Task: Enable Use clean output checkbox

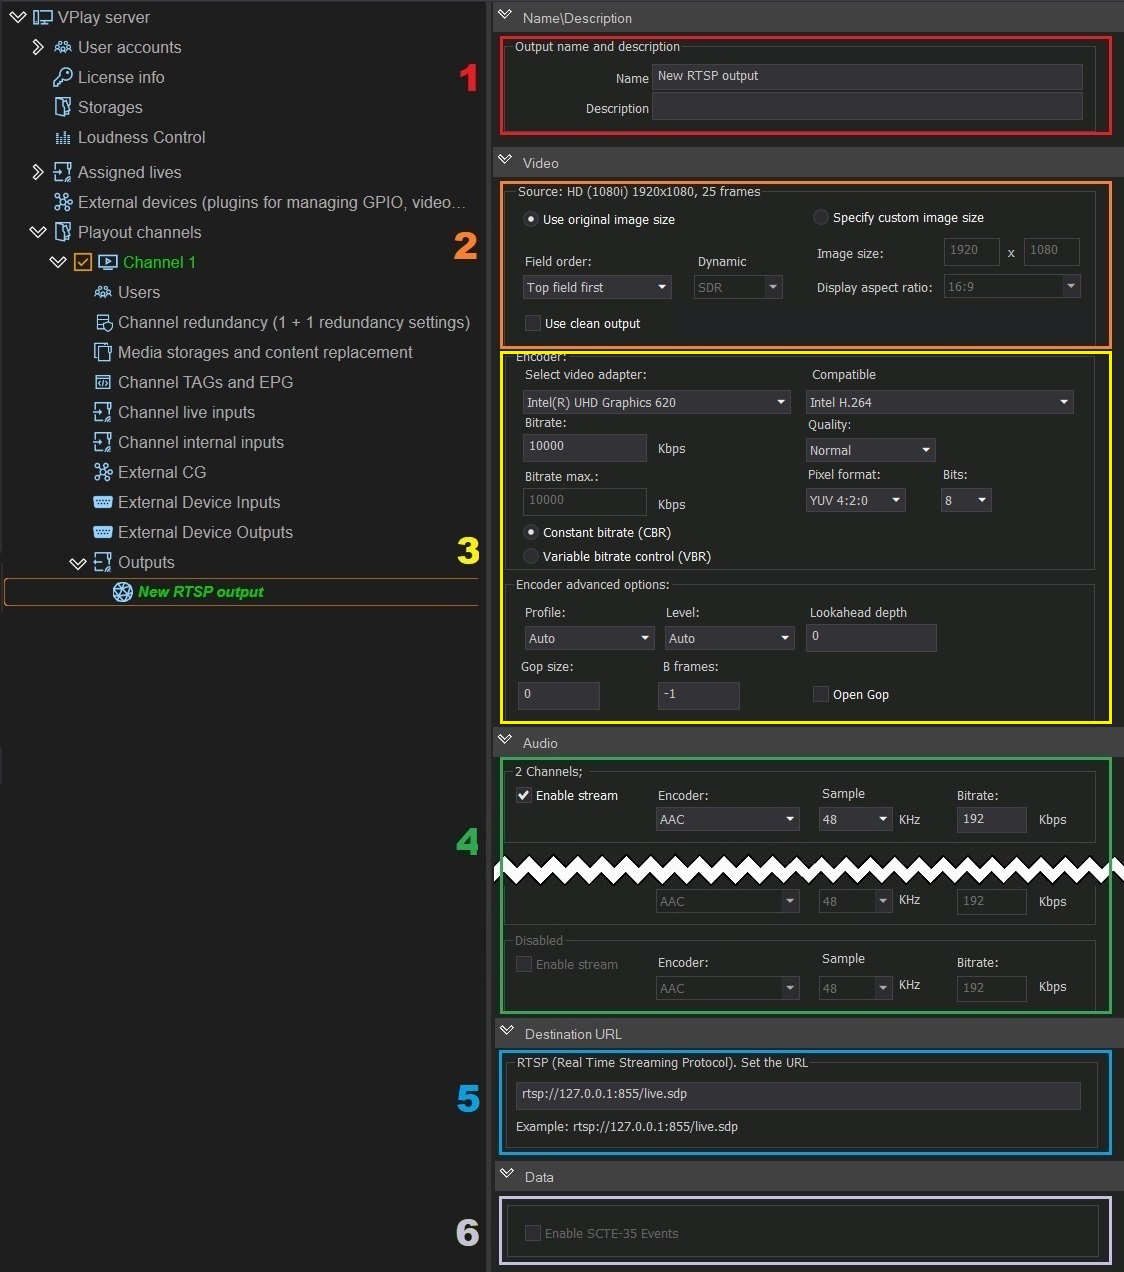Action: pos(533,323)
